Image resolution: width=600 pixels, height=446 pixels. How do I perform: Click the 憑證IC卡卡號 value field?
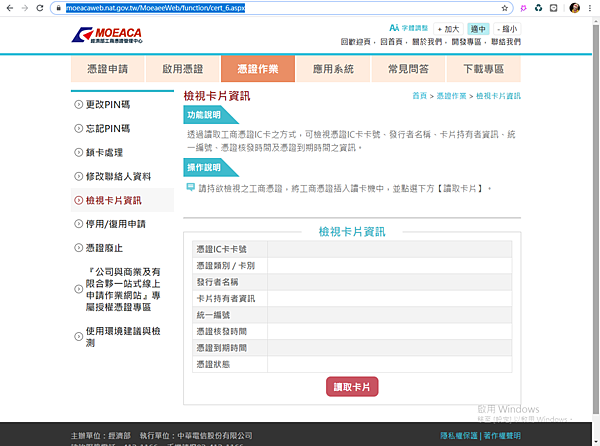390,249
